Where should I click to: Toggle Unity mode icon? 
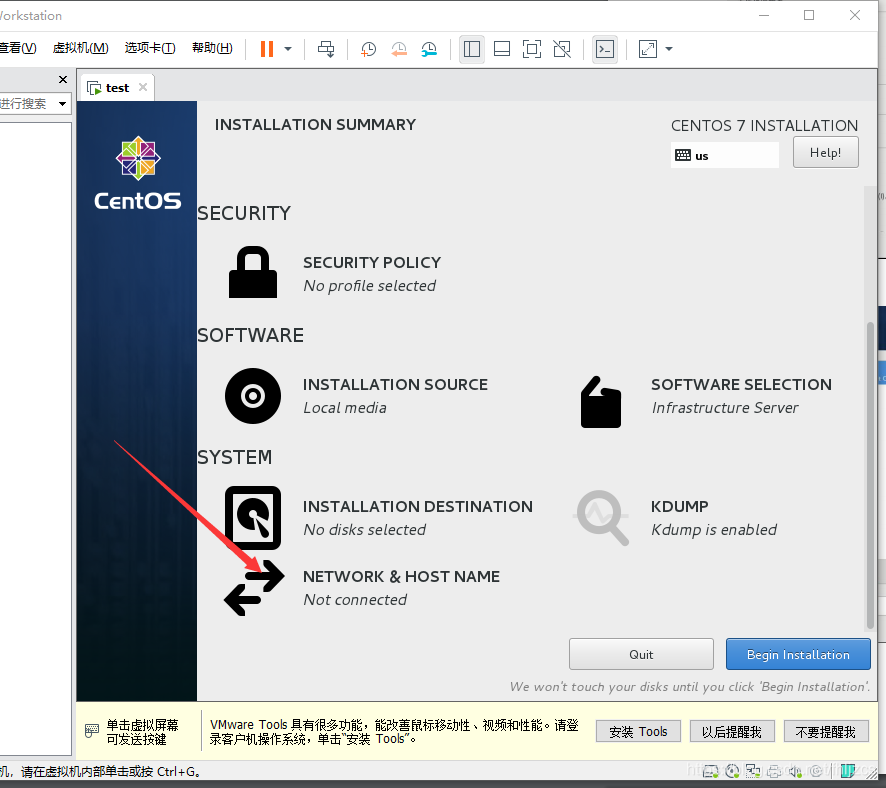pyautogui.click(x=562, y=49)
